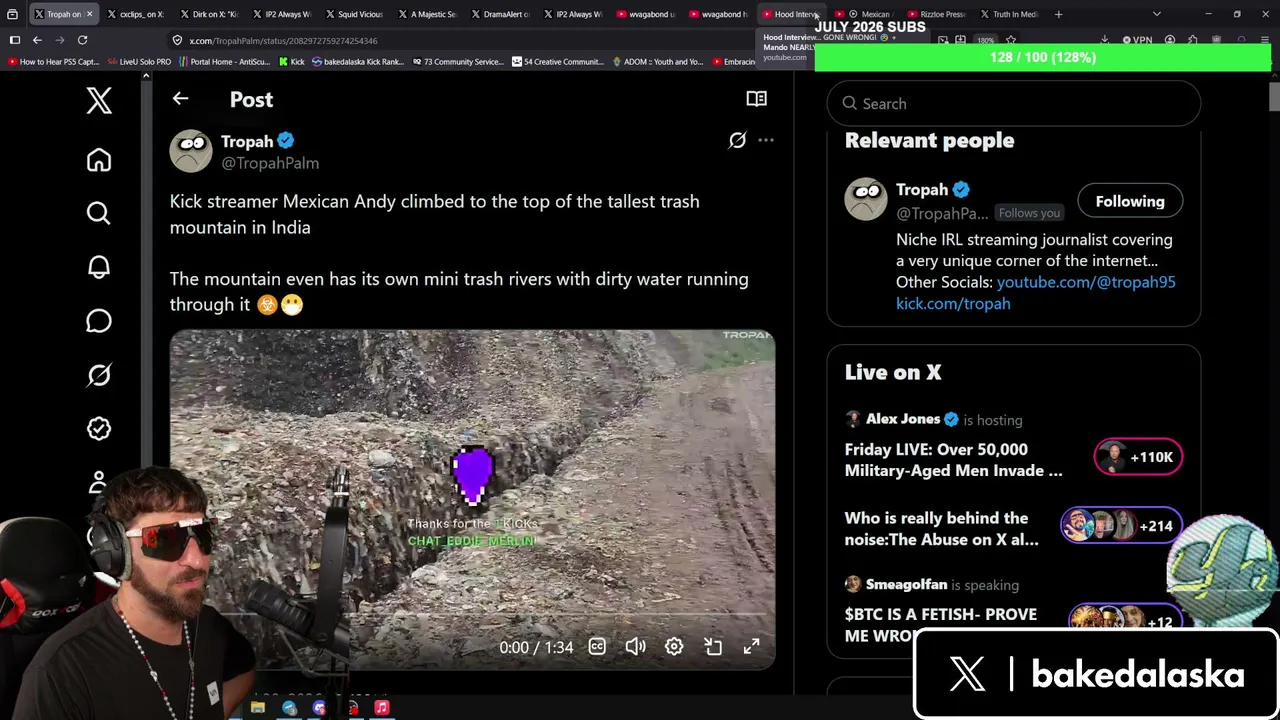Open Tropah's avatar in Relevant people
Screen dimensions: 1280x720
coord(866,199)
